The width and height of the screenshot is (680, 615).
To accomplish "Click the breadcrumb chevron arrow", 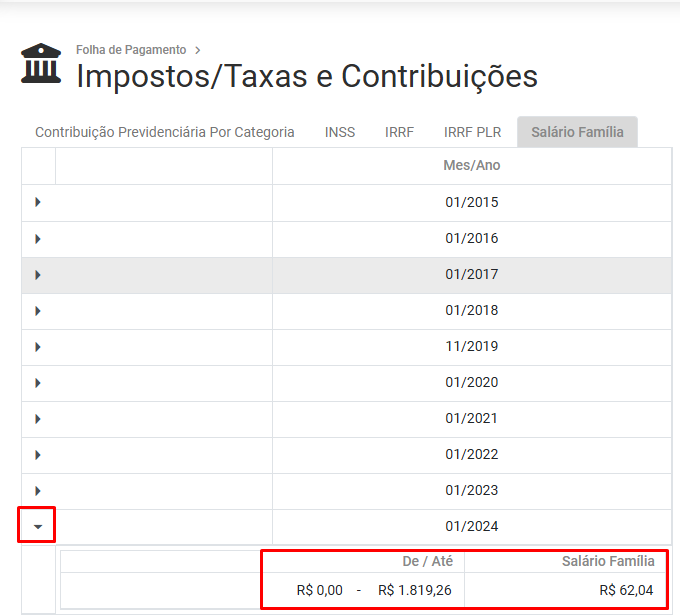I will (x=198, y=50).
